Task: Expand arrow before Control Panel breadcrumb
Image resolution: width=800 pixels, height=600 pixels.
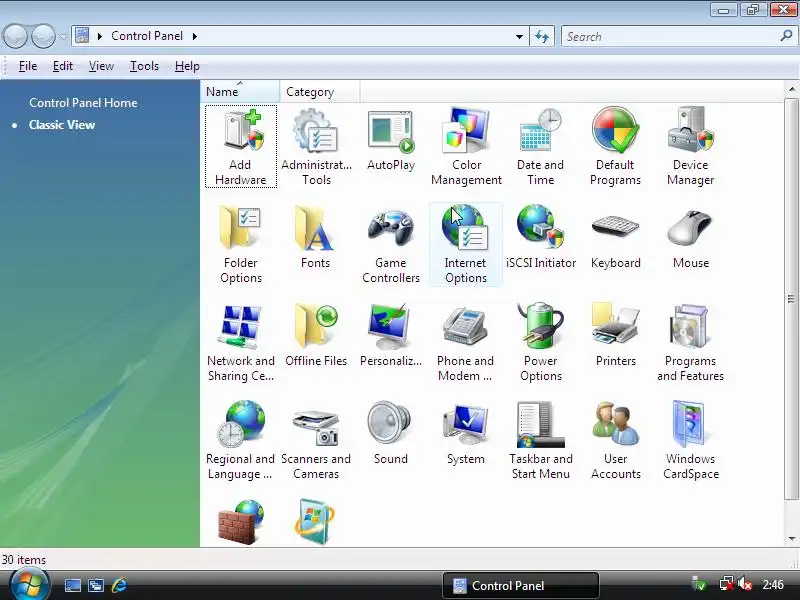Action: pos(100,36)
